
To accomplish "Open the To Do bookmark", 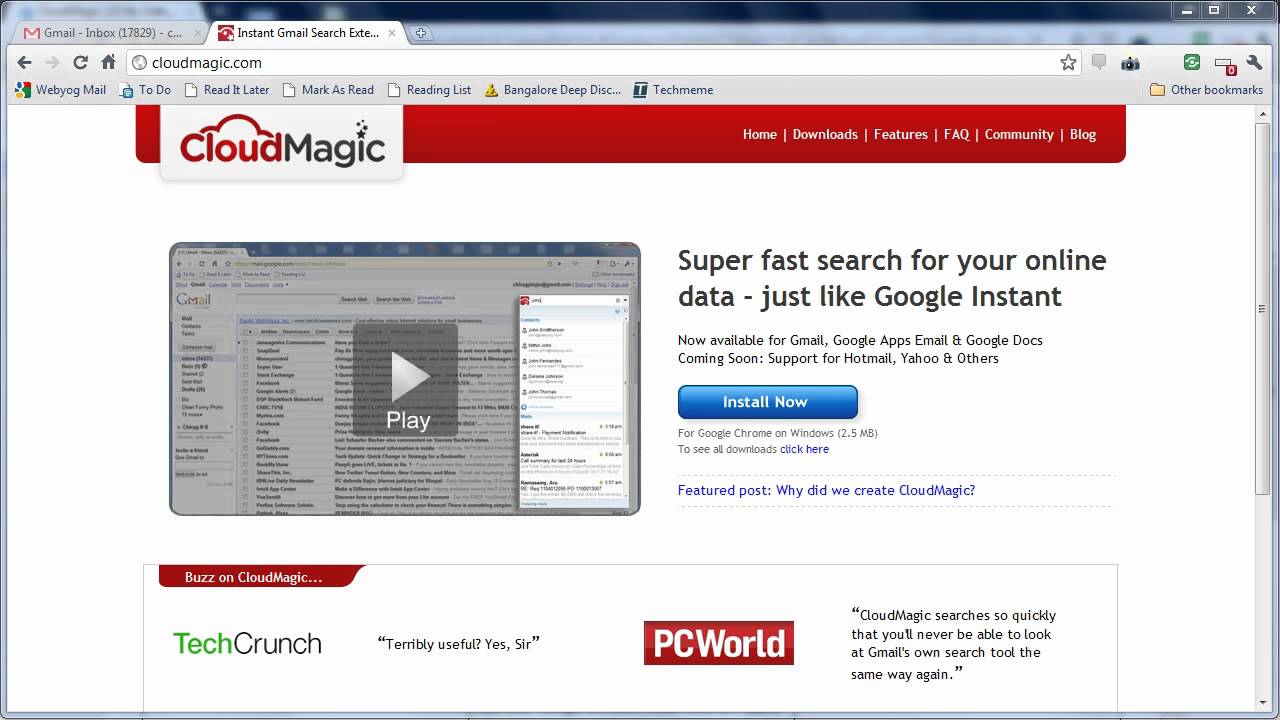I will tap(145, 90).
